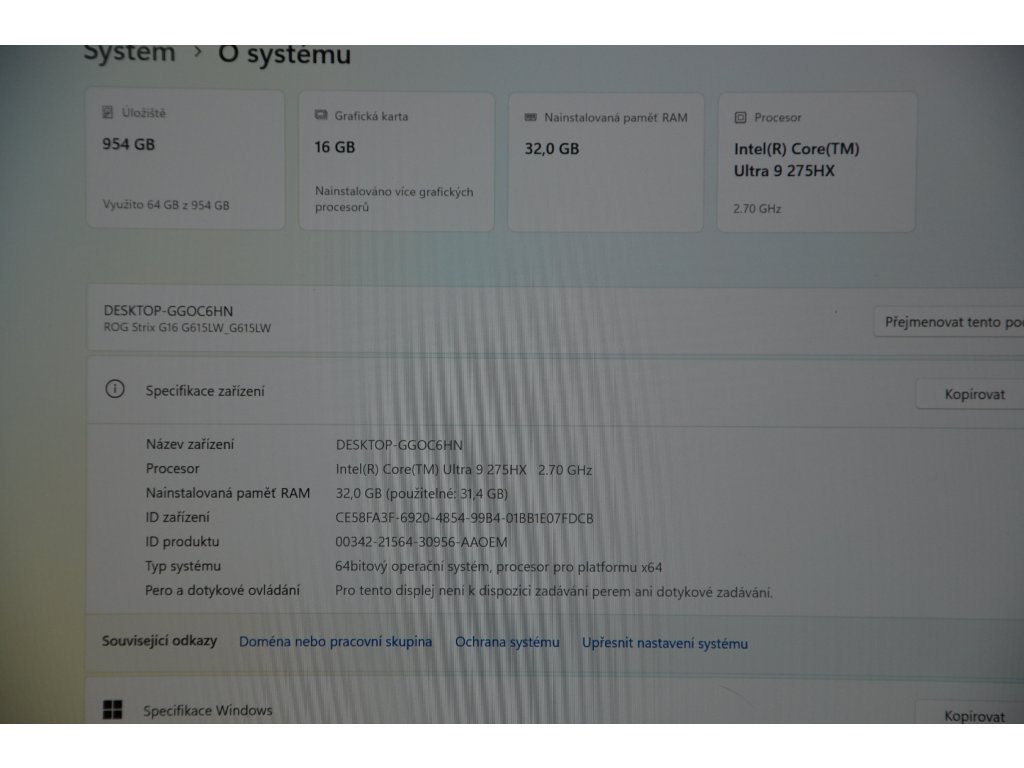This screenshot has width=1024, height=768.
Task: Select the Využito 64 GB z 954 GB text
Action: click(166, 205)
